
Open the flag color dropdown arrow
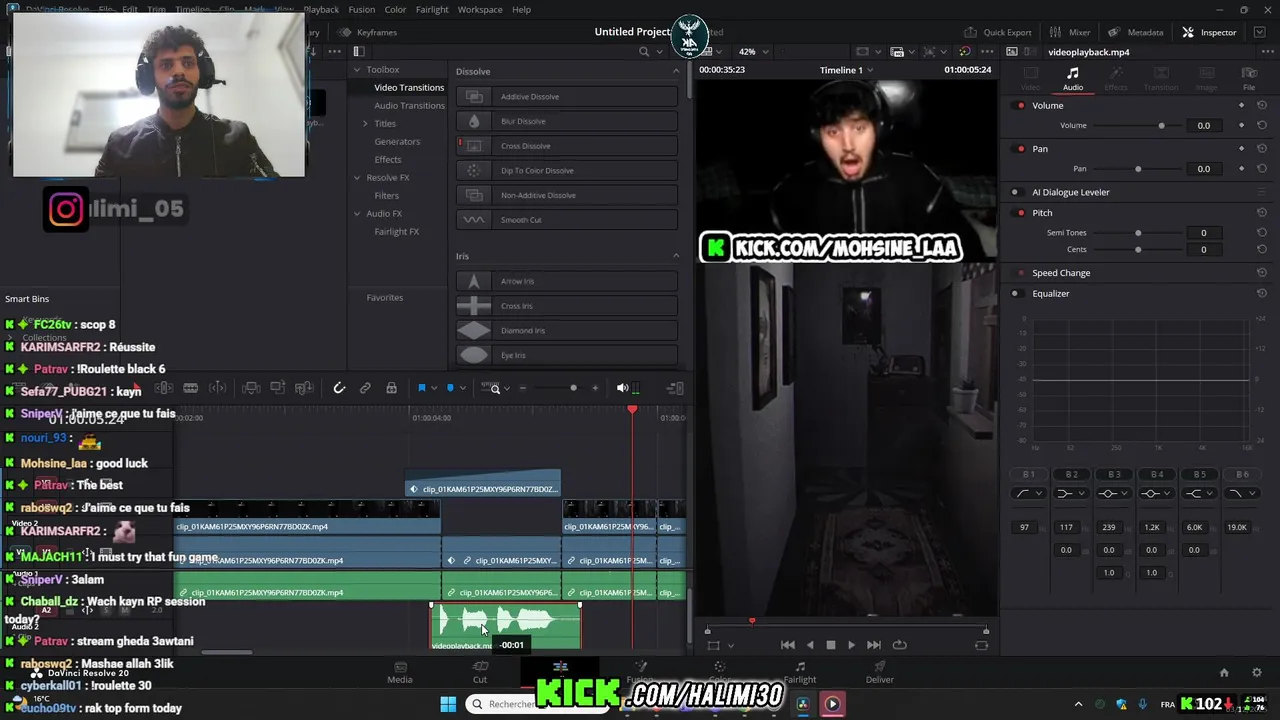pyautogui.click(x=434, y=388)
